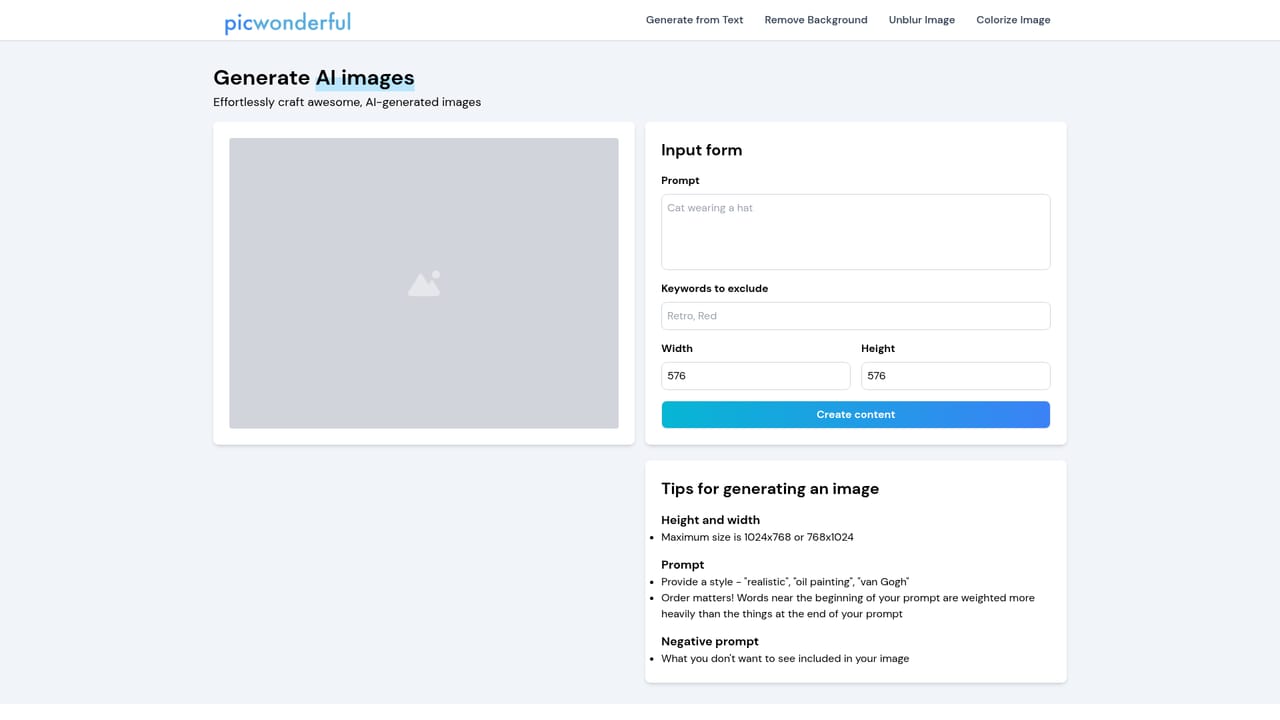Click 'What you don't want to see' tip
Viewport: 1280px width, 720px height.
785,659
